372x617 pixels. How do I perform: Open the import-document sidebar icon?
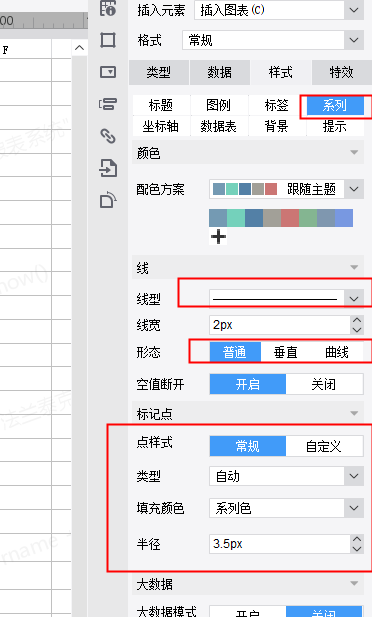(x=108, y=168)
